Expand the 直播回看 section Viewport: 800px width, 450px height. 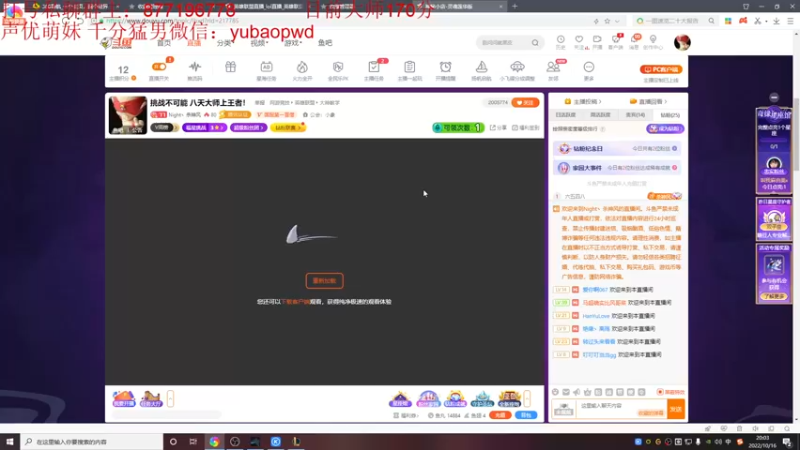click(648, 102)
